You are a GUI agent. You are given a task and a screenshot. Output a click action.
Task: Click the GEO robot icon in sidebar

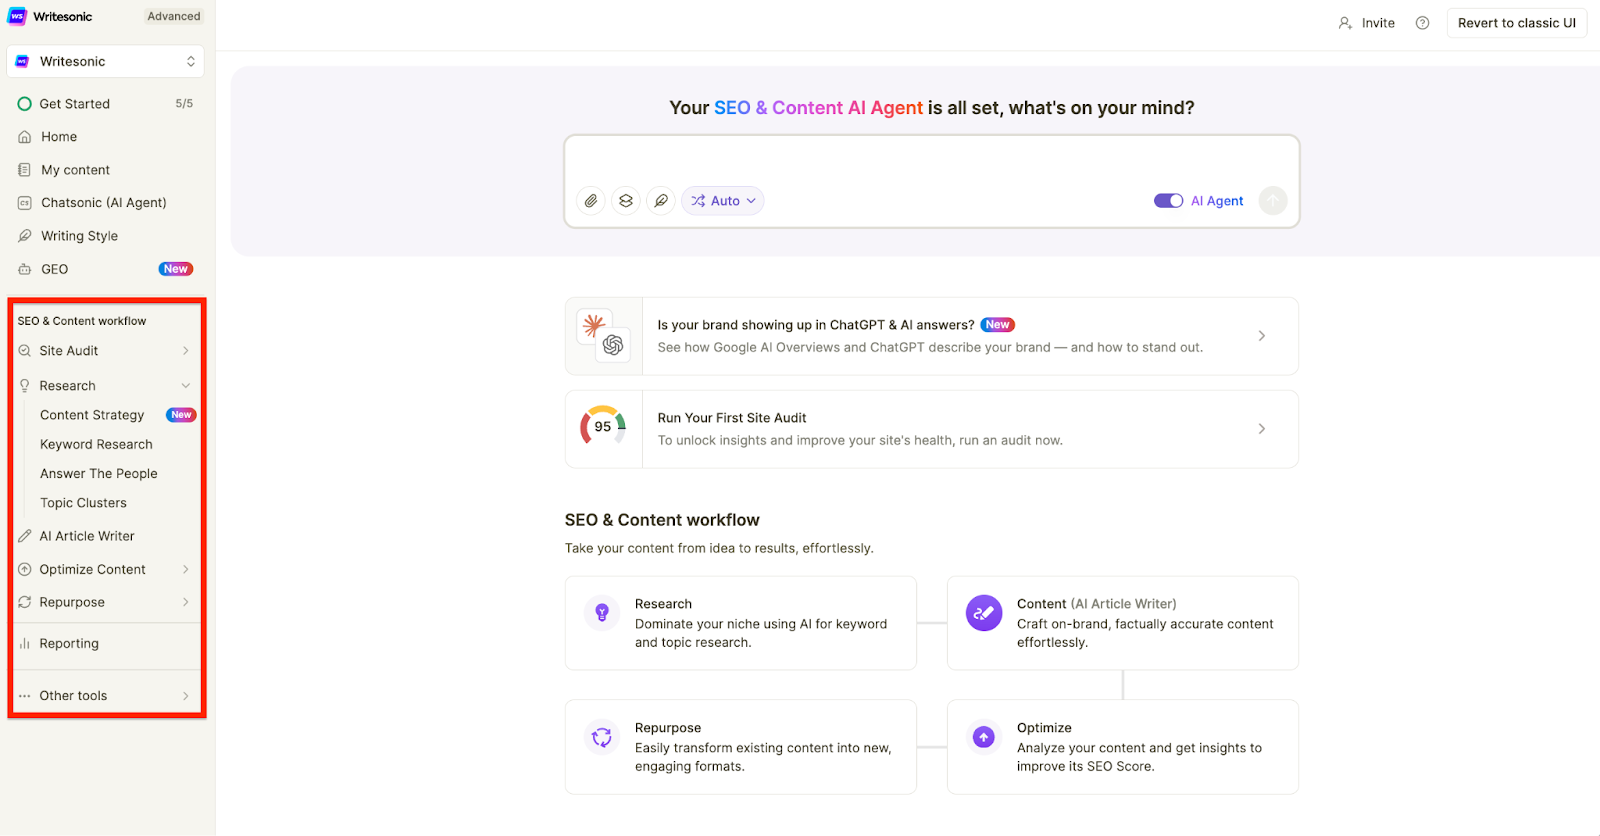25,269
